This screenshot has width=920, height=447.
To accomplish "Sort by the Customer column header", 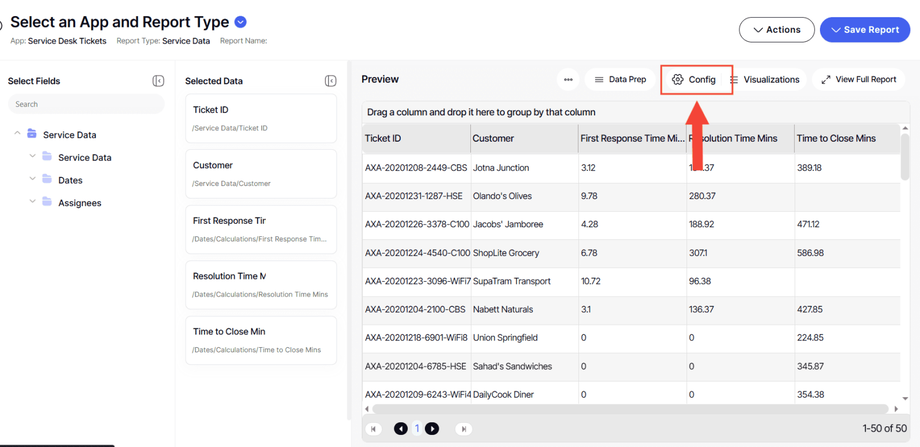I will click(493, 139).
